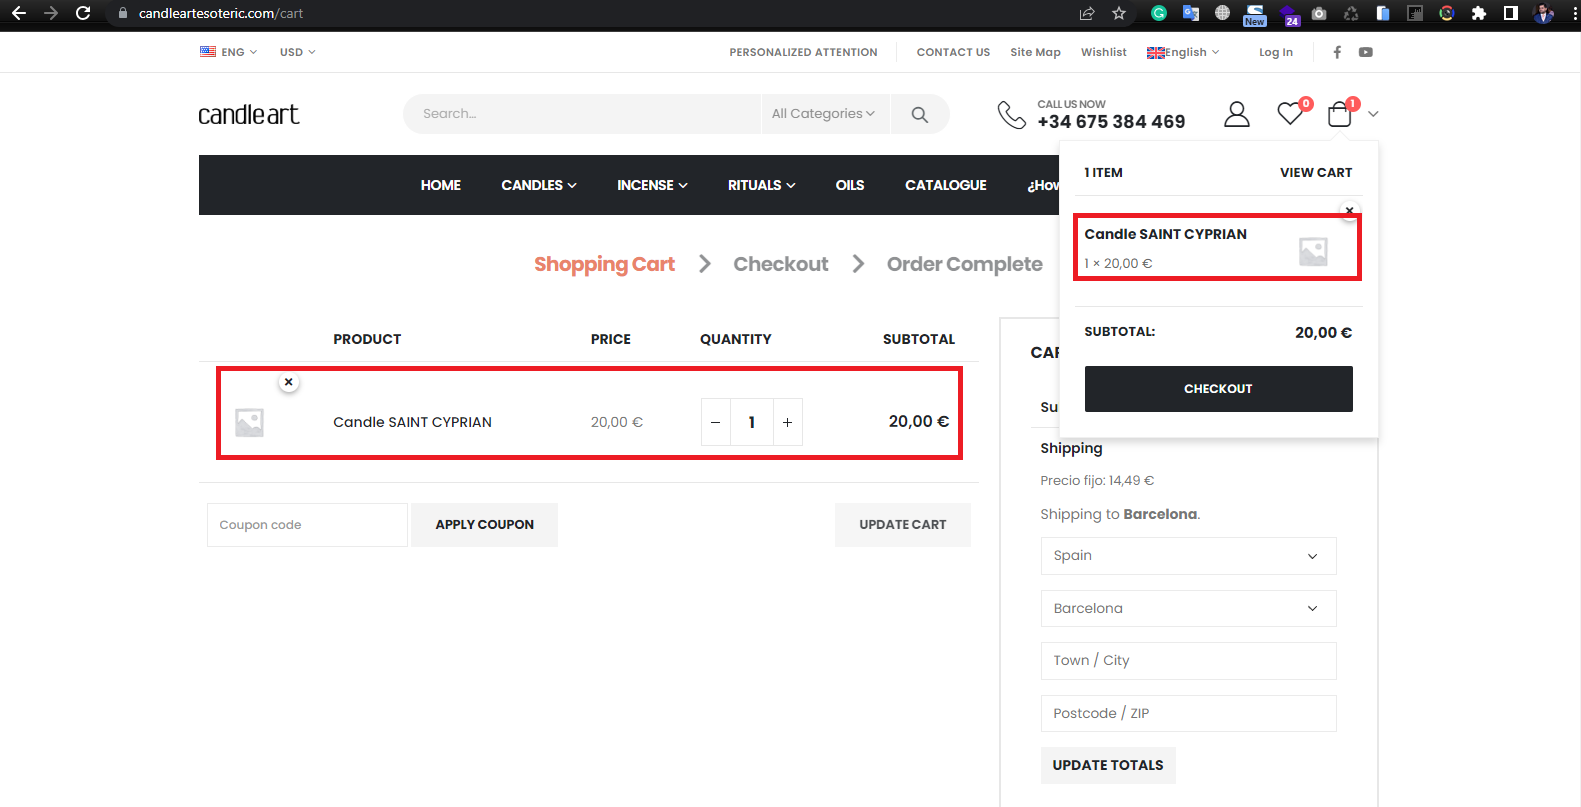Viewport: 1581px width, 807px height.
Task: Click the Candle SAINT CYPRIAN title in the mini cart
Action: (1165, 234)
